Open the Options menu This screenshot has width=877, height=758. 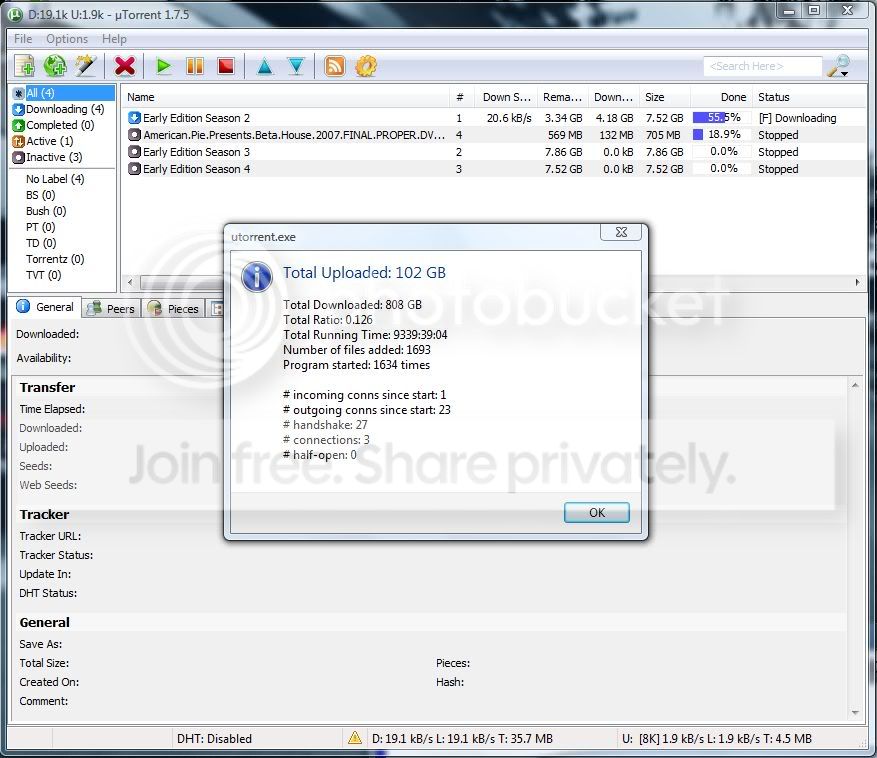(67, 39)
